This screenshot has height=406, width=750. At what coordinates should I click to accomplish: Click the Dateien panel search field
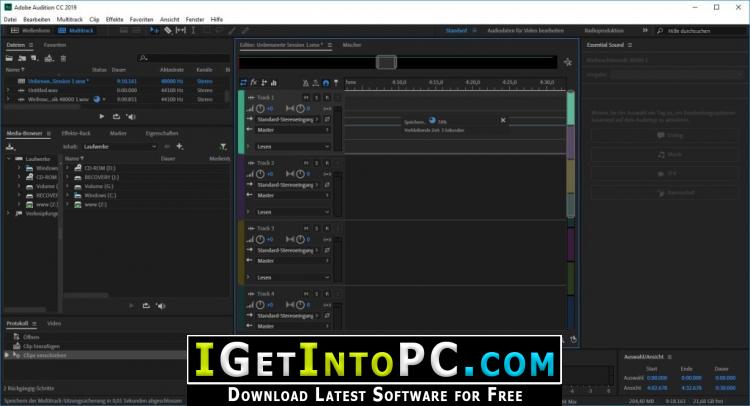tap(184, 58)
